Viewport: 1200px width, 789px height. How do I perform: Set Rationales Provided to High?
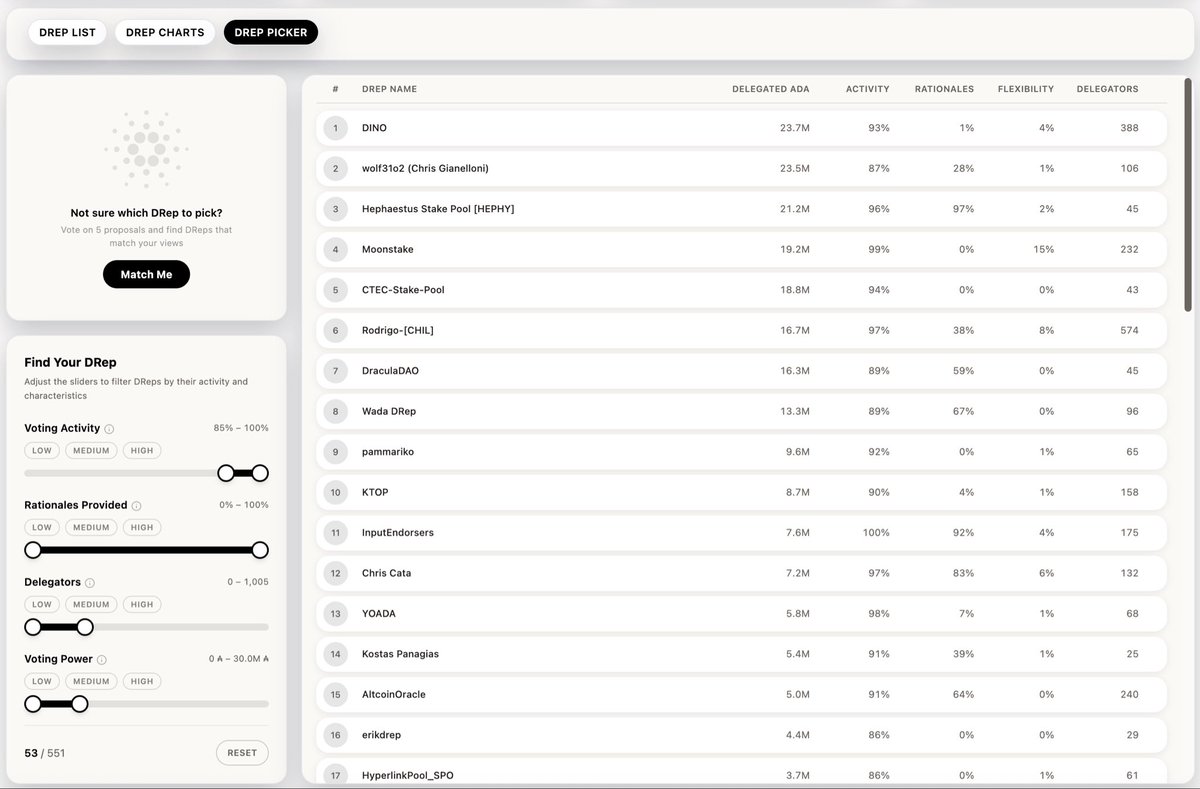(x=142, y=527)
